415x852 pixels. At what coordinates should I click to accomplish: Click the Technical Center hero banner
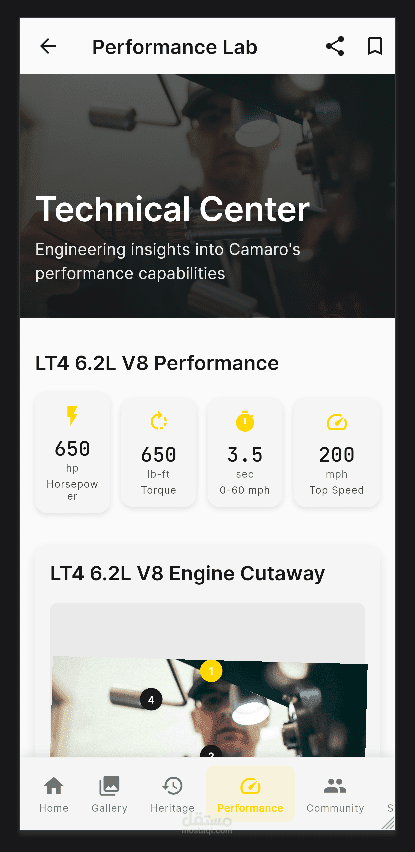click(x=208, y=196)
